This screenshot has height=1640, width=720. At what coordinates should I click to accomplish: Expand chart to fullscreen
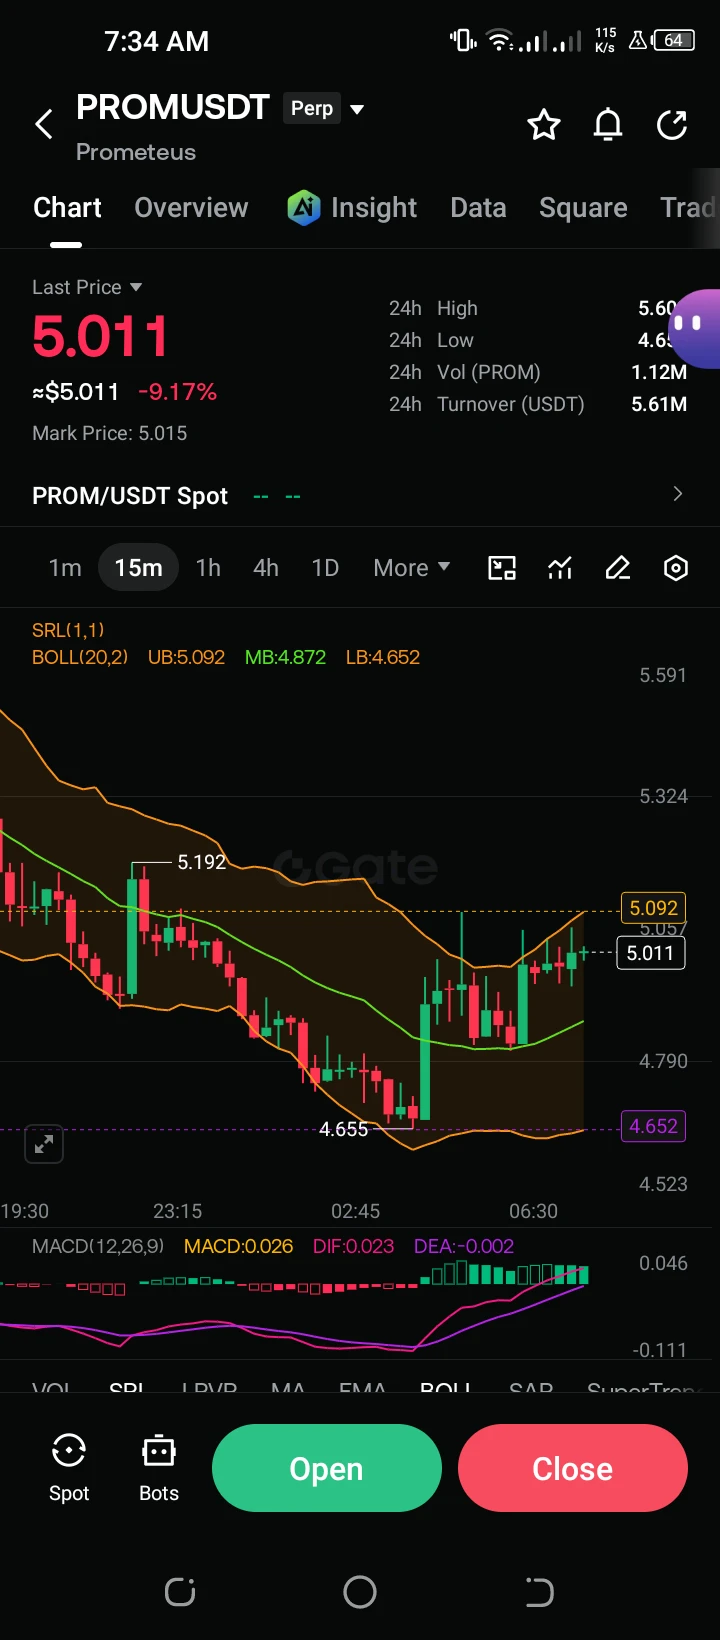[x=44, y=1144]
